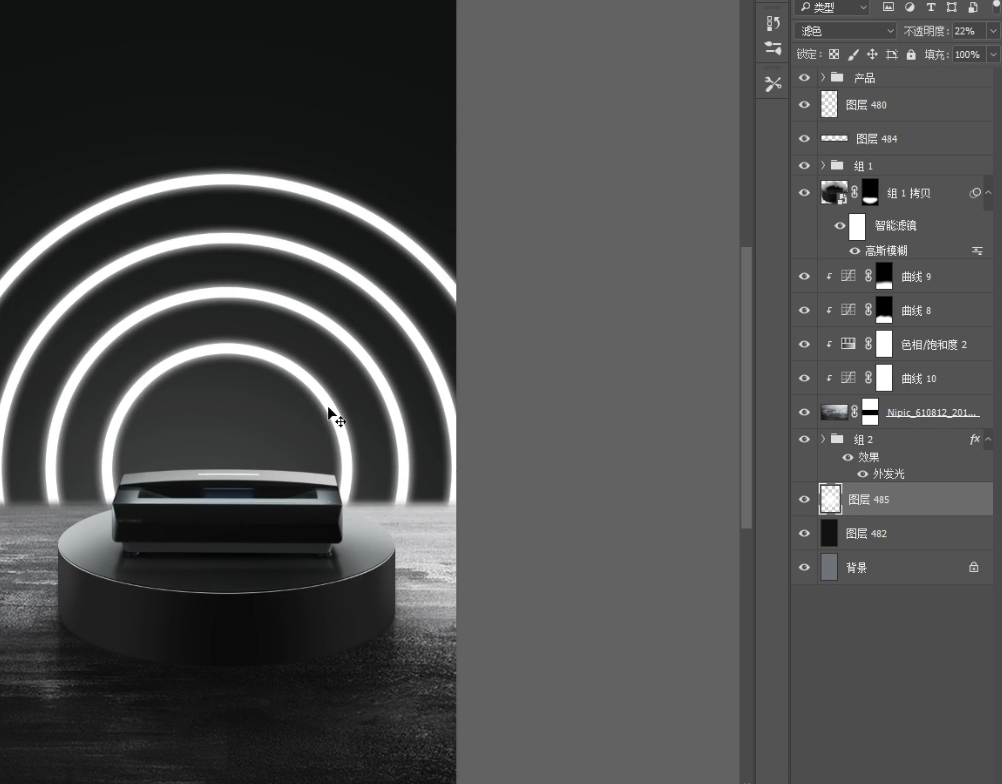Click curves adjustment icon on 曲线 10
The height and width of the screenshot is (784, 1002).
(848, 378)
